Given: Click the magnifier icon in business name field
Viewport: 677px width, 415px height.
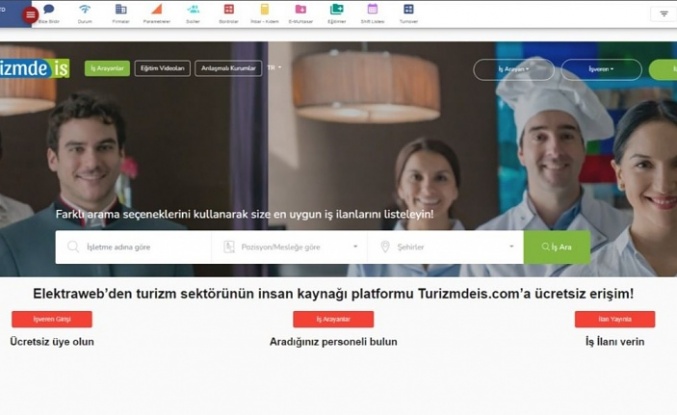Looking at the screenshot, I should click(x=73, y=247).
